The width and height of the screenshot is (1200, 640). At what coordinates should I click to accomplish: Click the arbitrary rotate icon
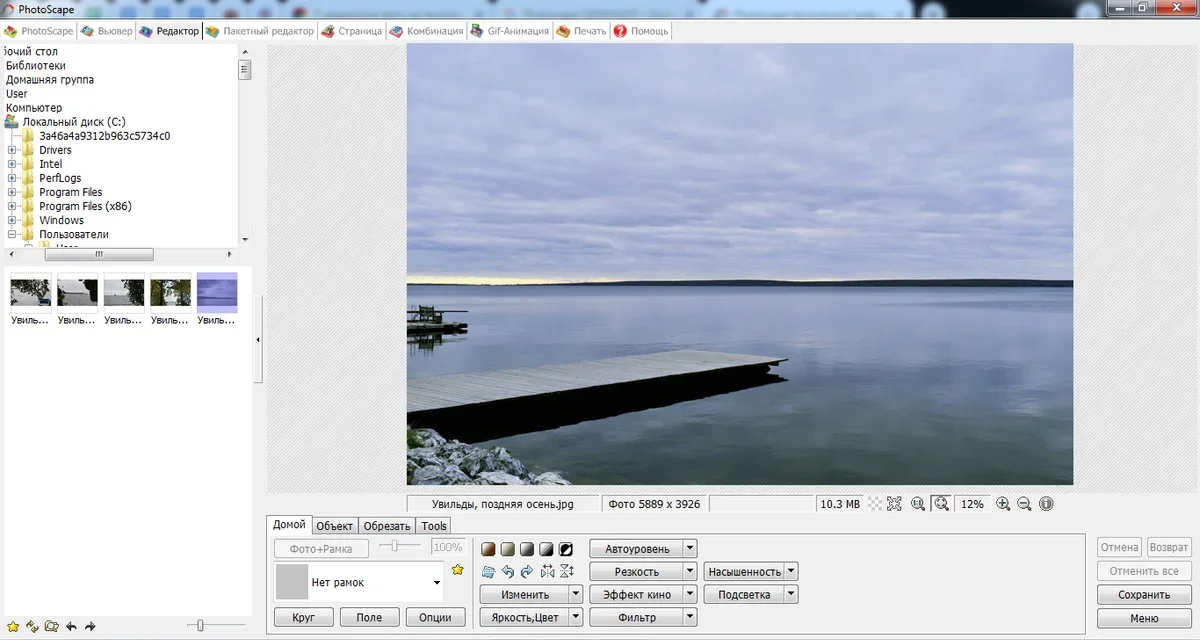click(488, 572)
